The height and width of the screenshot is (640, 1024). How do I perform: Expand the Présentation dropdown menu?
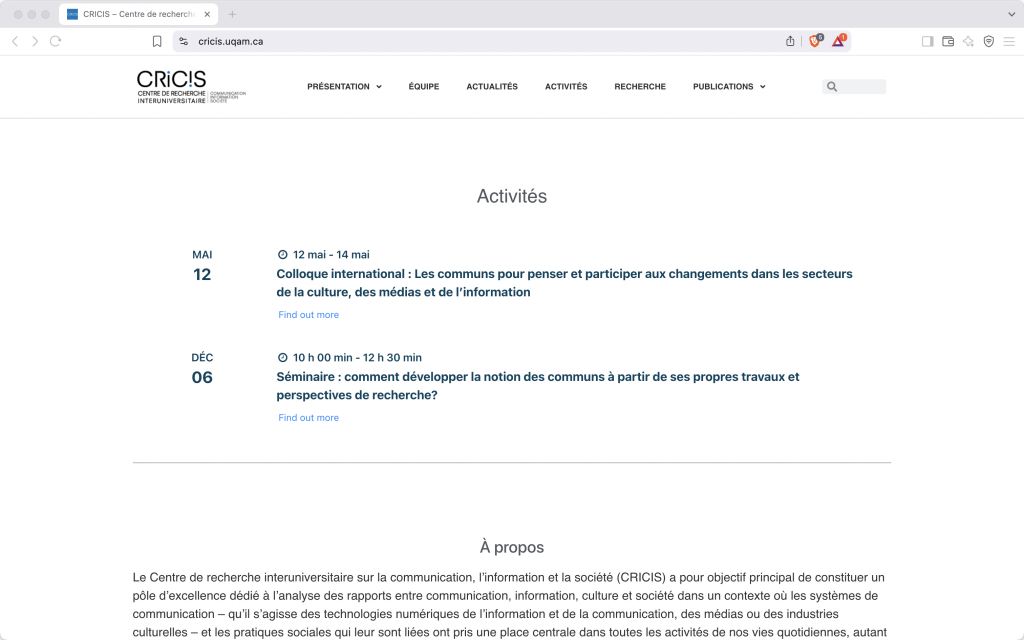coord(344,87)
